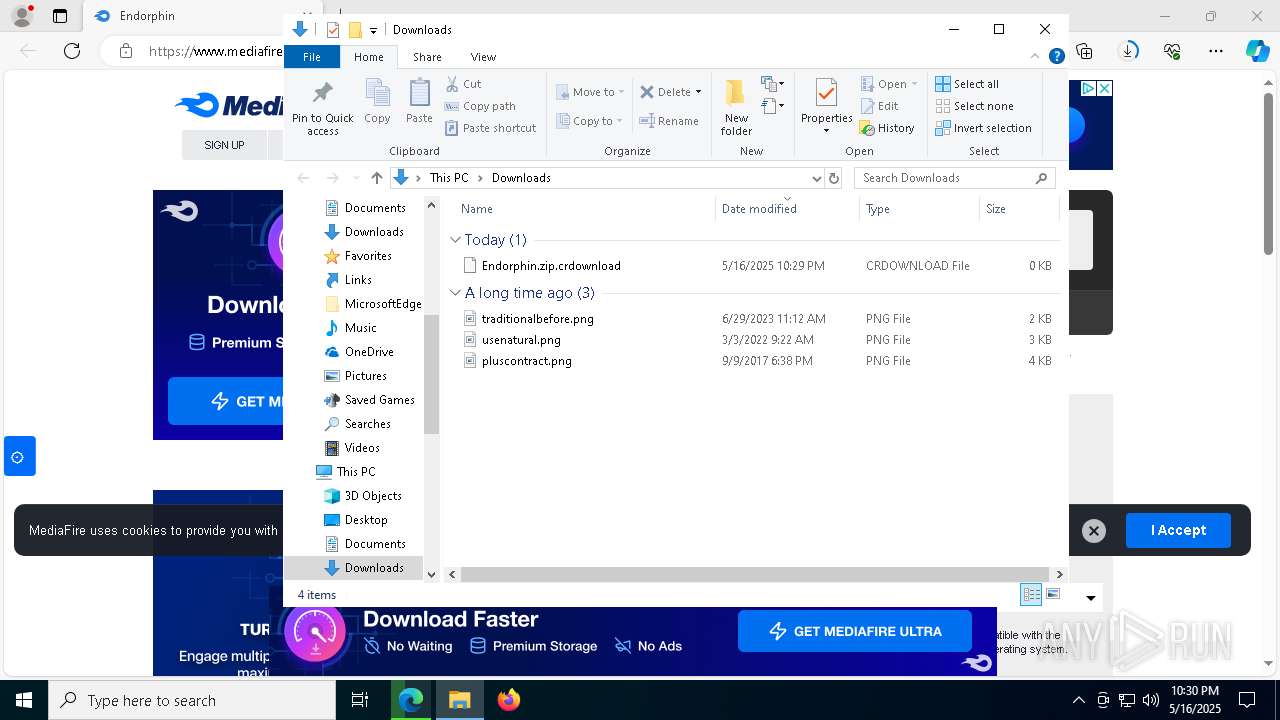Select usenatural.png file
Screen dimensions: 1280x720
(521, 340)
